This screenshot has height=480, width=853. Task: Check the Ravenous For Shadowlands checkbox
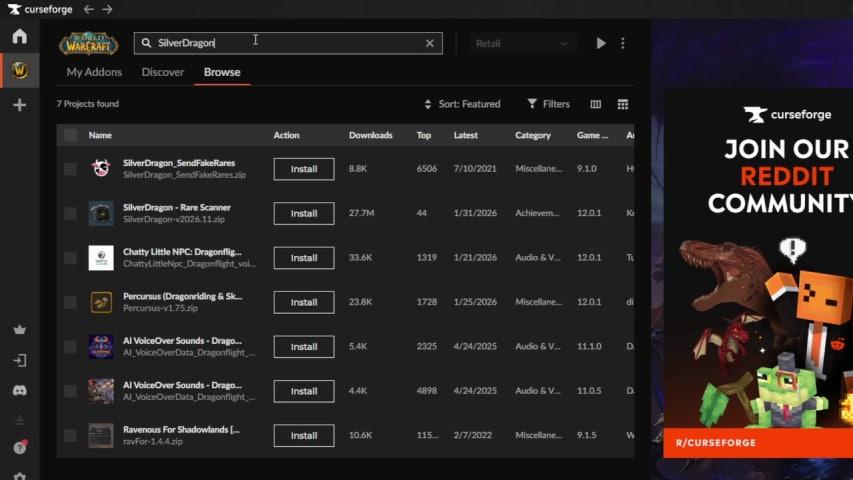click(70, 435)
